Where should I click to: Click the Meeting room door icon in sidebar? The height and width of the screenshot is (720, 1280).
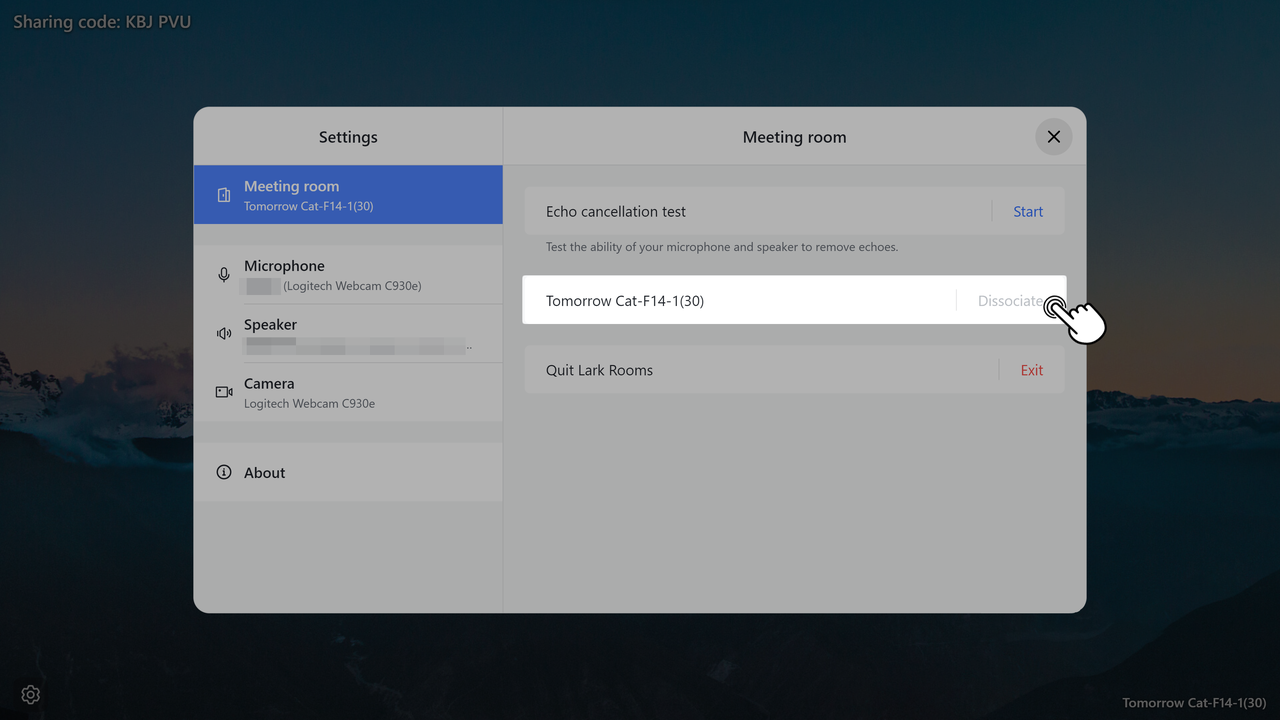pyautogui.click(x=224, y=195)
